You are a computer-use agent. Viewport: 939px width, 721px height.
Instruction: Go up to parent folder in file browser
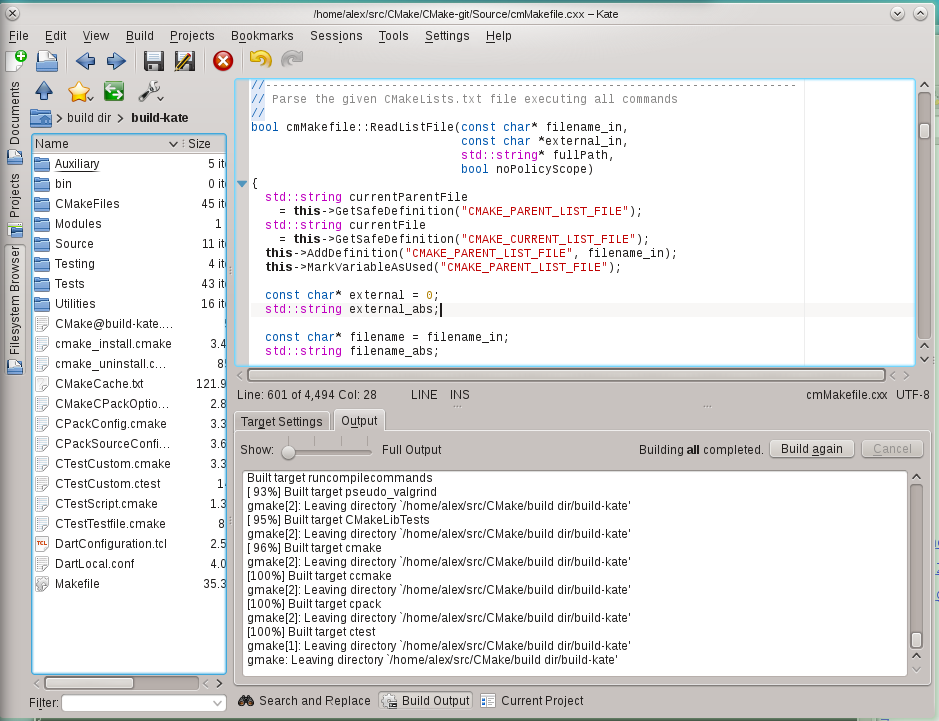click(x=44, y=92)
